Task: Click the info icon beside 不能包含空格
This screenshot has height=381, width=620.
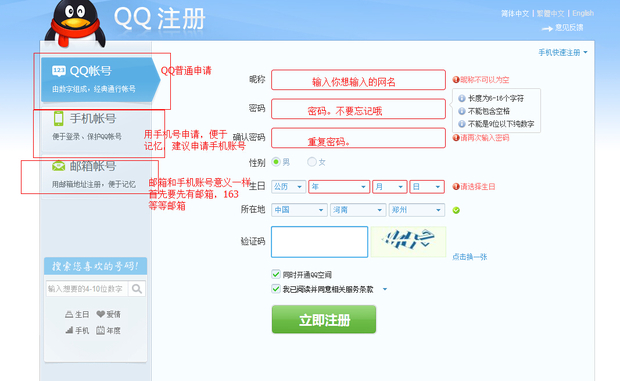Action: (461, 111)
